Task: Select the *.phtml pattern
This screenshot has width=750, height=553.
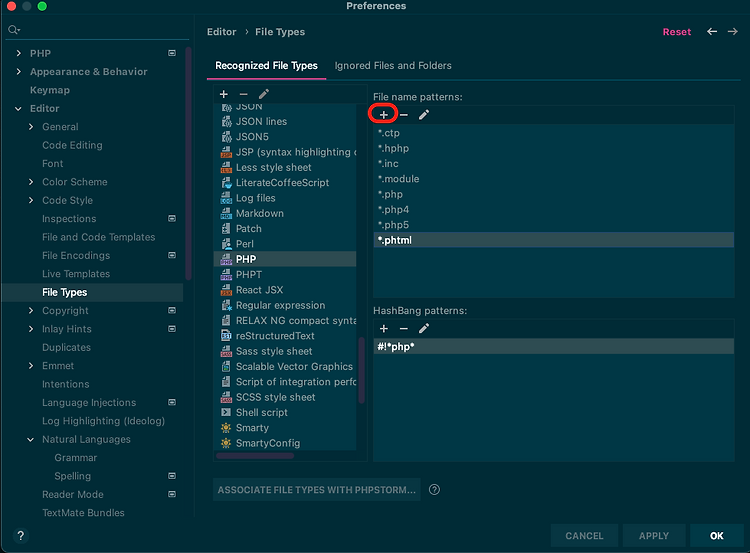Action: tap(553, 240)
